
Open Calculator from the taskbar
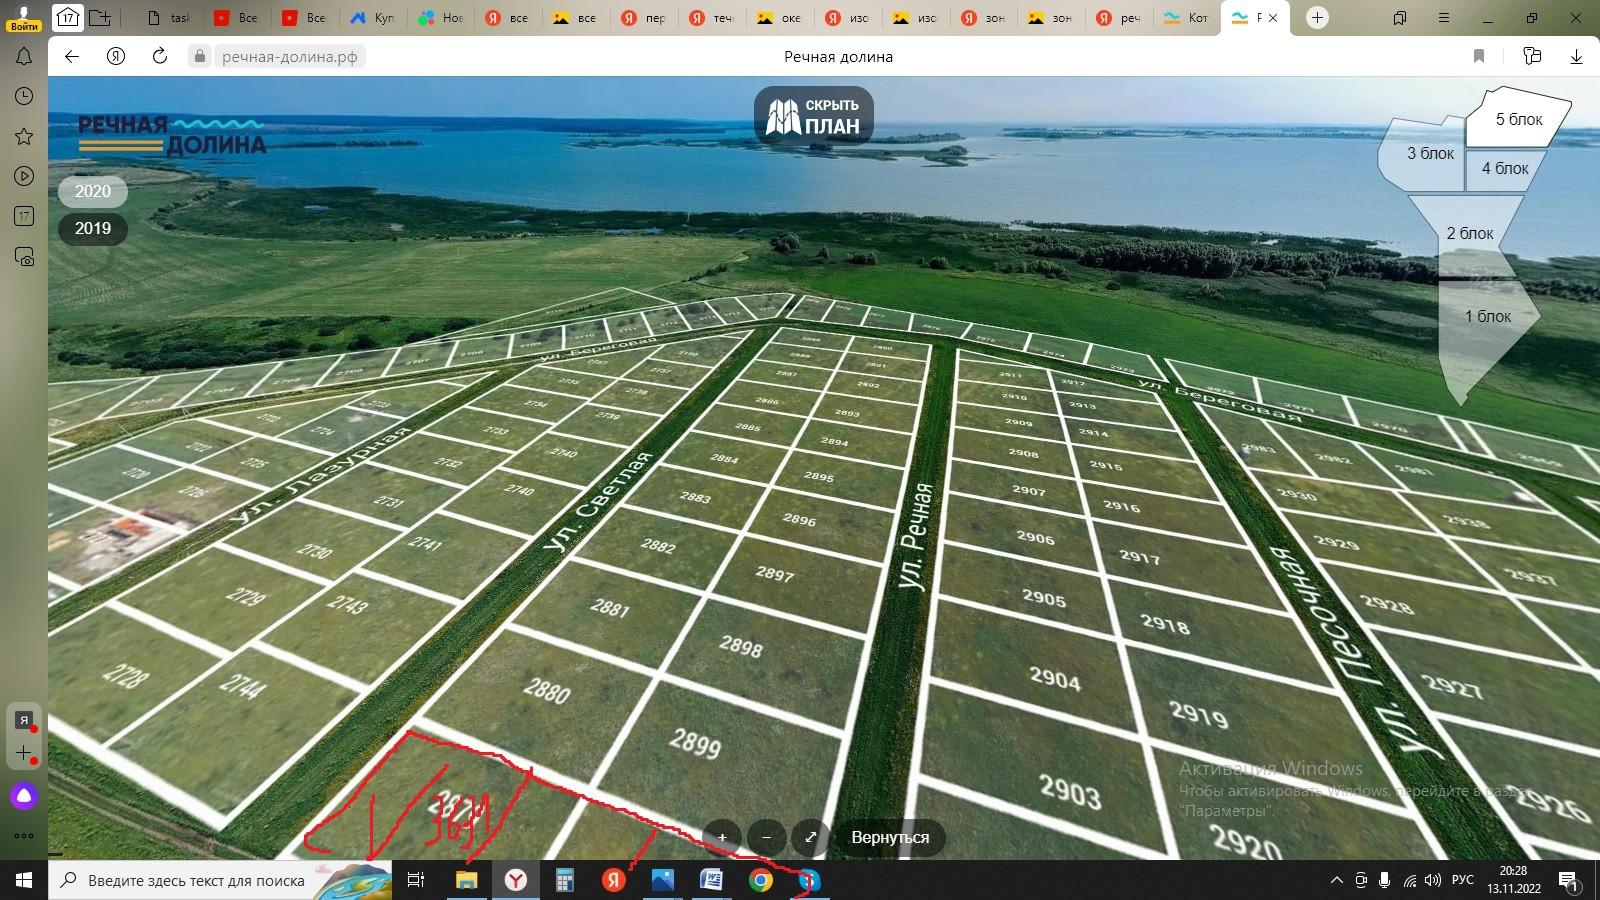pyautogui.click(x=564, y=880)
